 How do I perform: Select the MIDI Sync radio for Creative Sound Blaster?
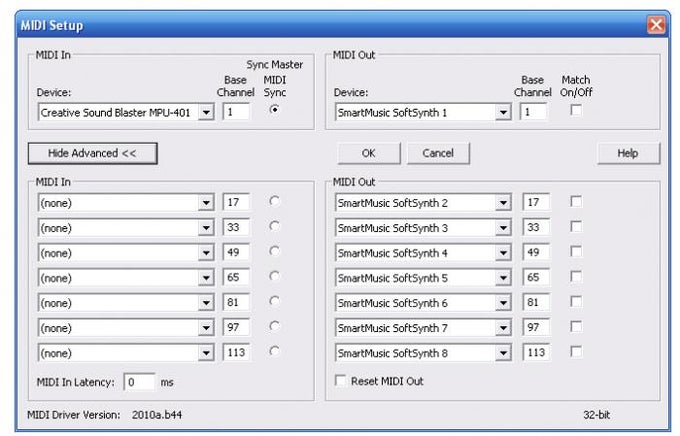tap(274, 109)
